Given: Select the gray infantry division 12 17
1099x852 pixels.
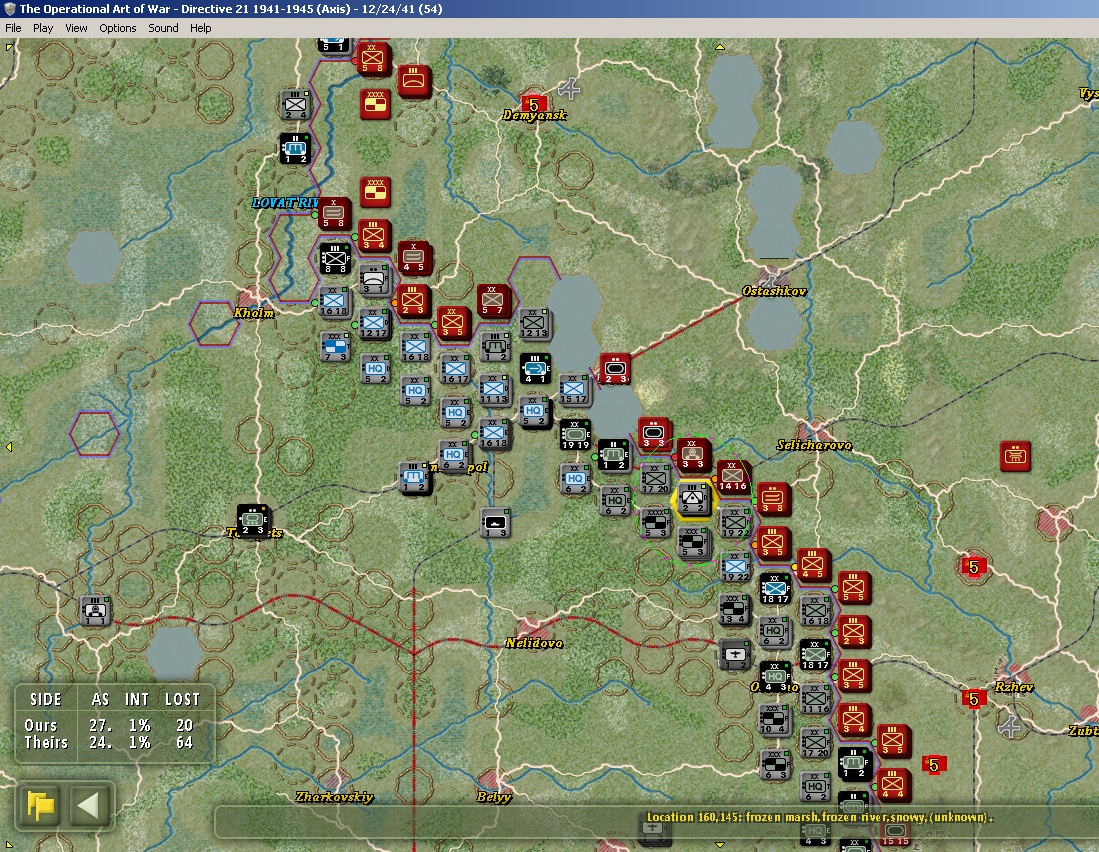Looking at the screenshot, I should pyautogui.click(x=374, y=323).
